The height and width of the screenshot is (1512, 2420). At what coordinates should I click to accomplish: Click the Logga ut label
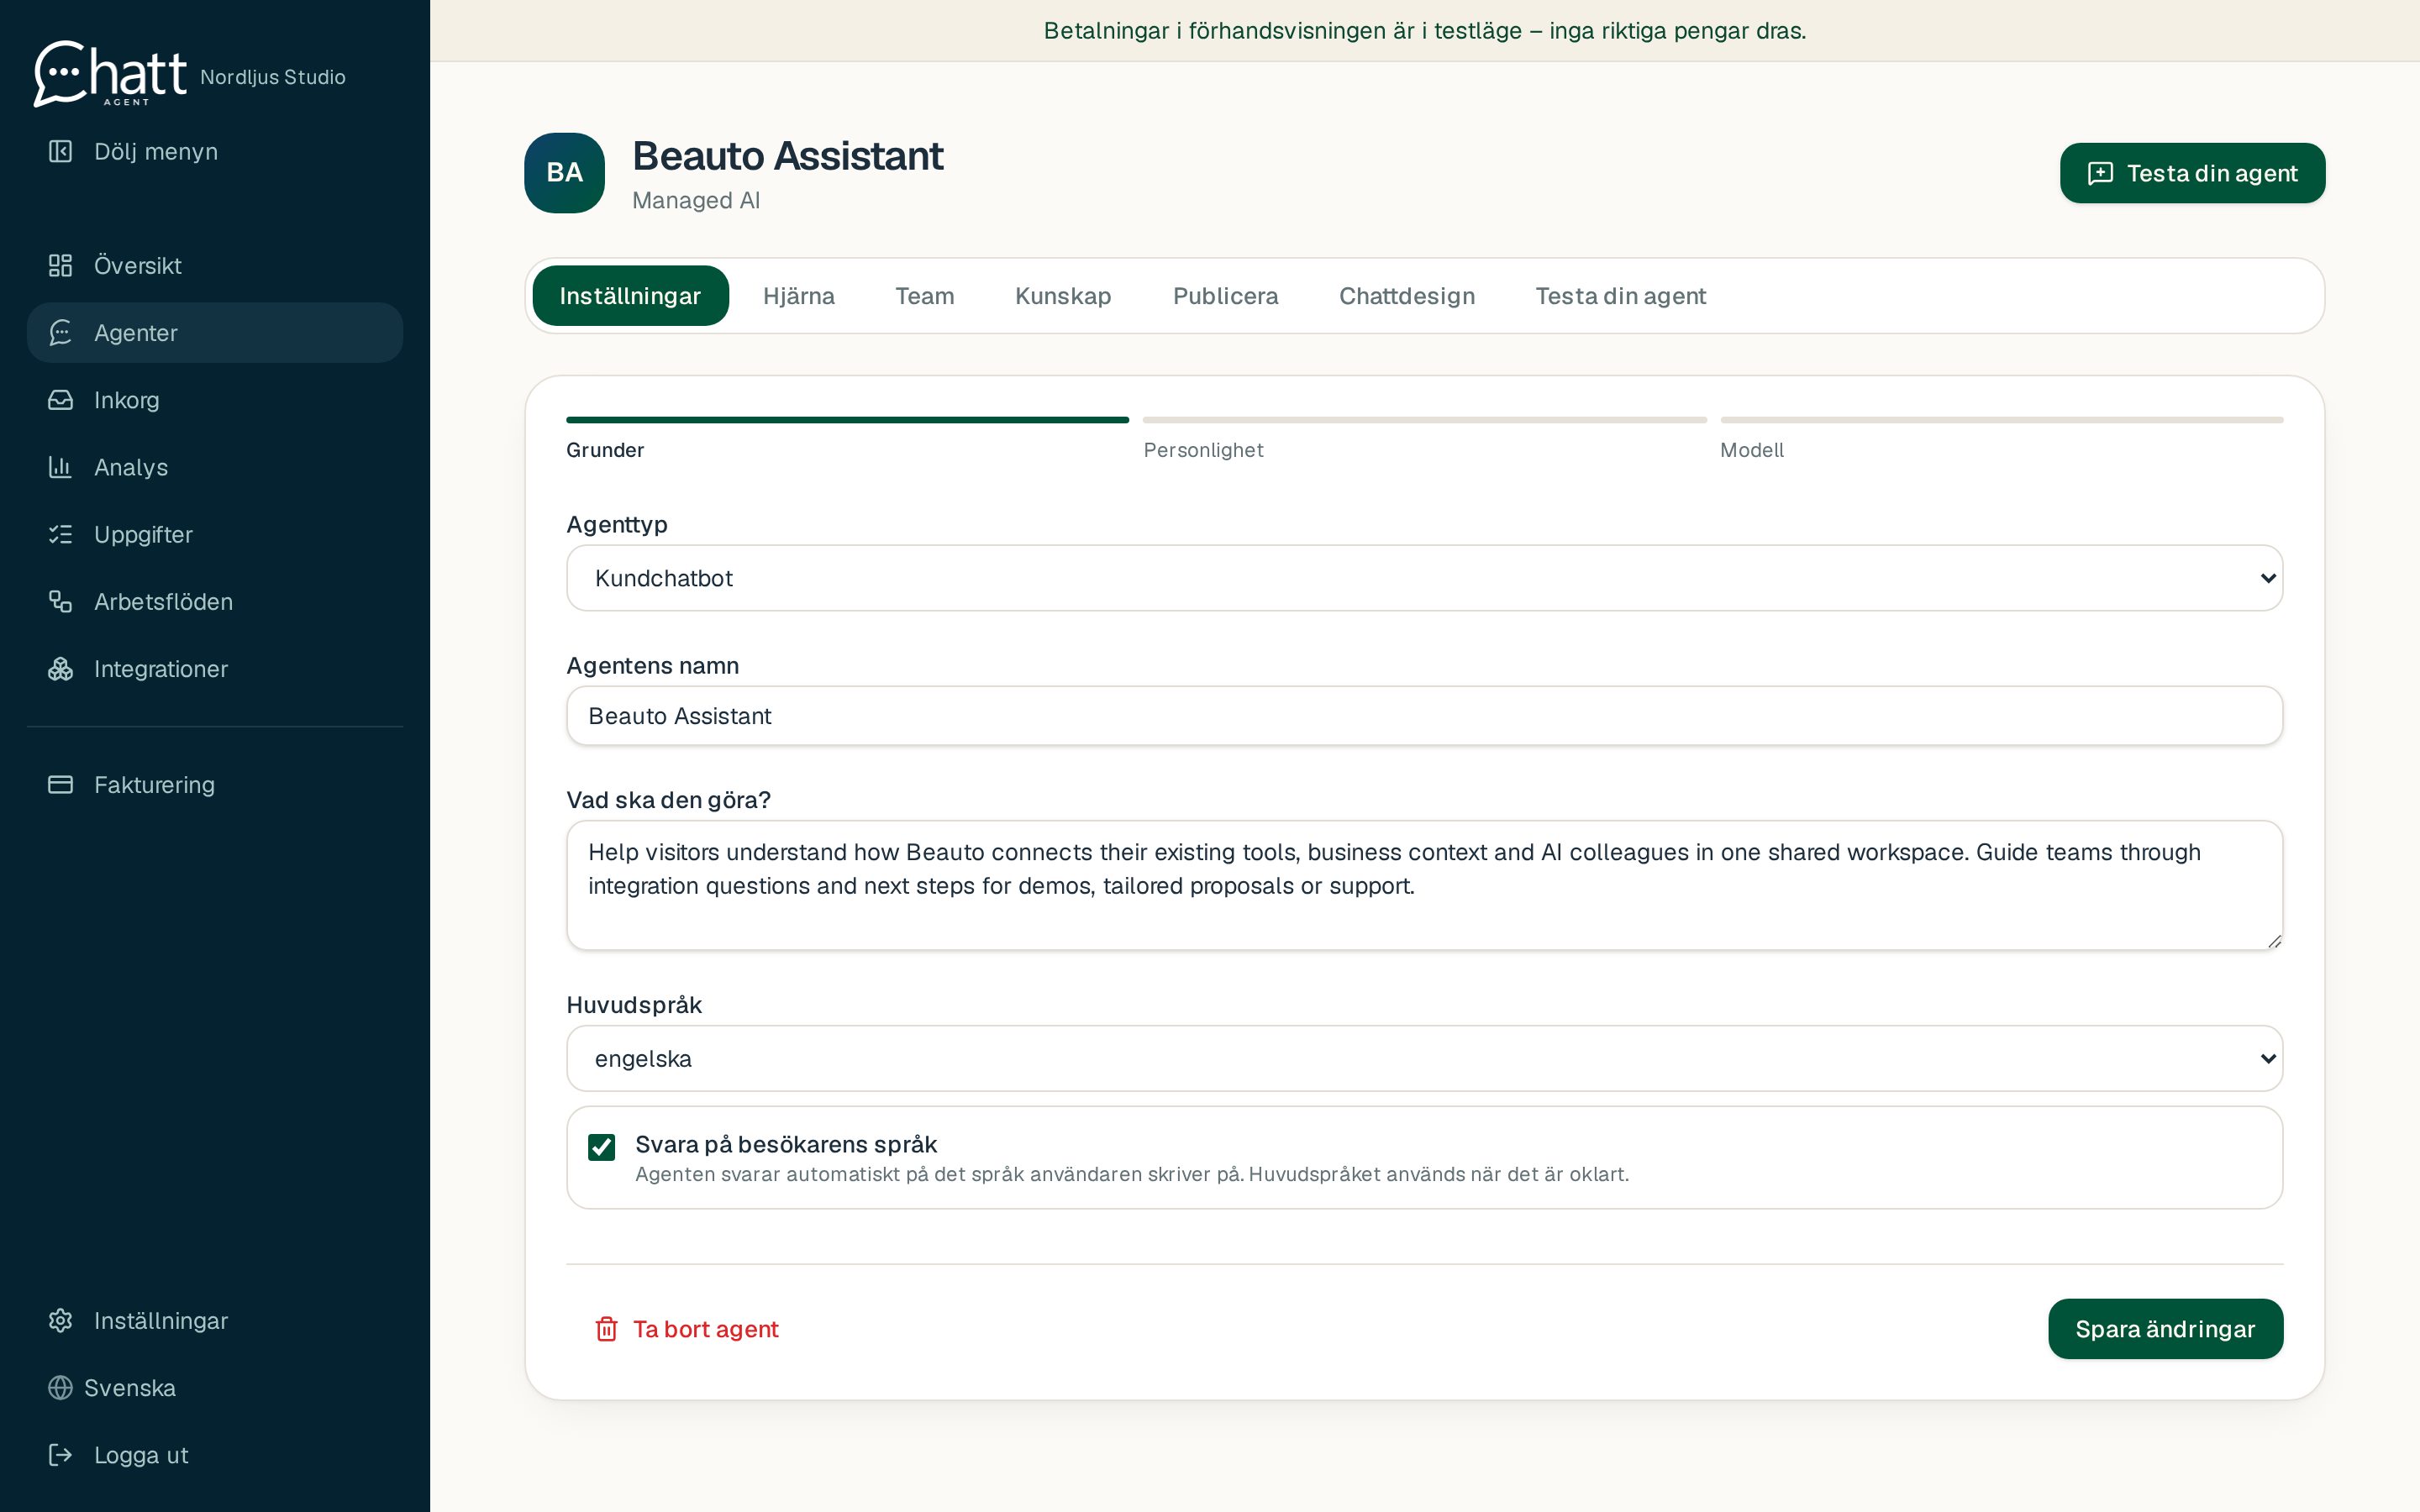click(x=141, y=1455)
